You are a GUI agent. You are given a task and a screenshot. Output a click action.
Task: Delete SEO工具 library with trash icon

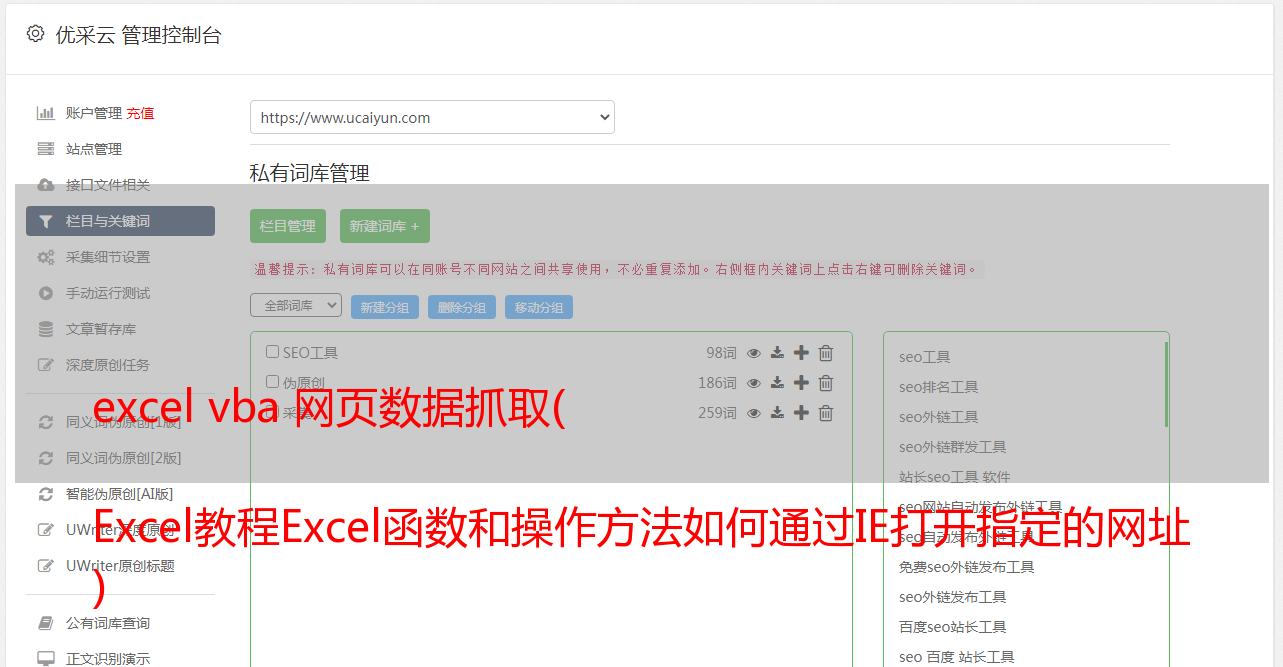coord(826,353)
